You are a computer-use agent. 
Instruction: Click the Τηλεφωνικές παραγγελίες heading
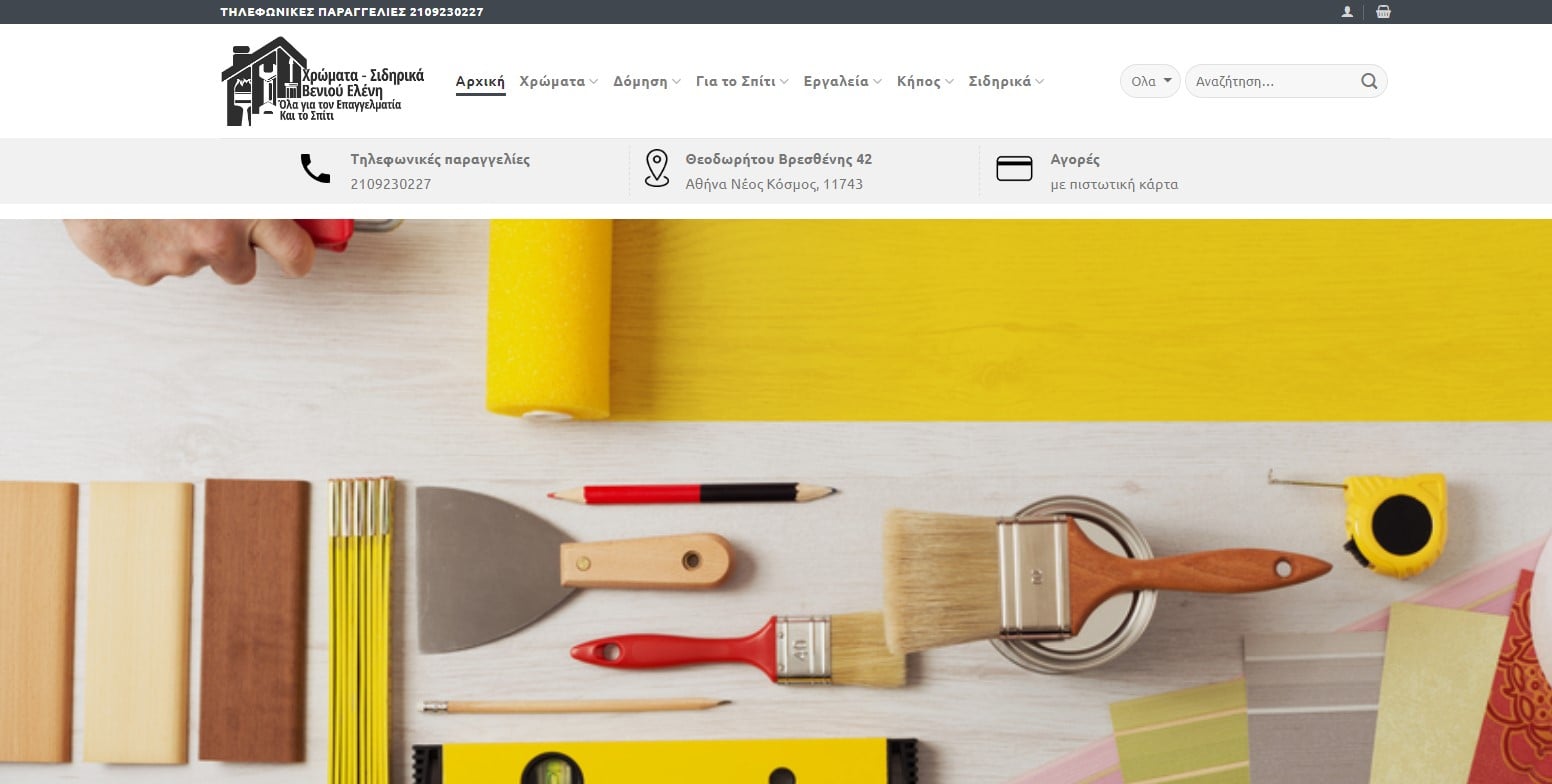pos(440,159)
